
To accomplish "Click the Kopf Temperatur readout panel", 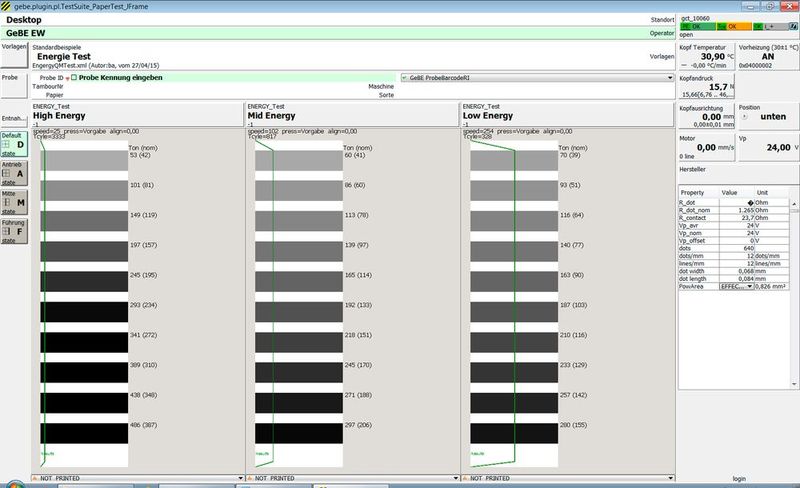I will coord(704,56).
